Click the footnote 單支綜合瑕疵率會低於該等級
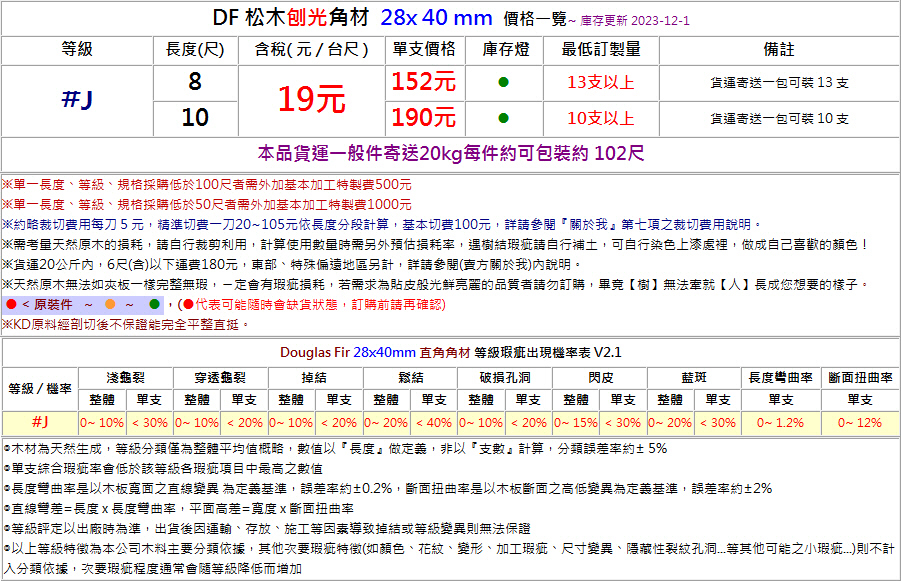This screenshot has height=581, width=901. point(163,469)
